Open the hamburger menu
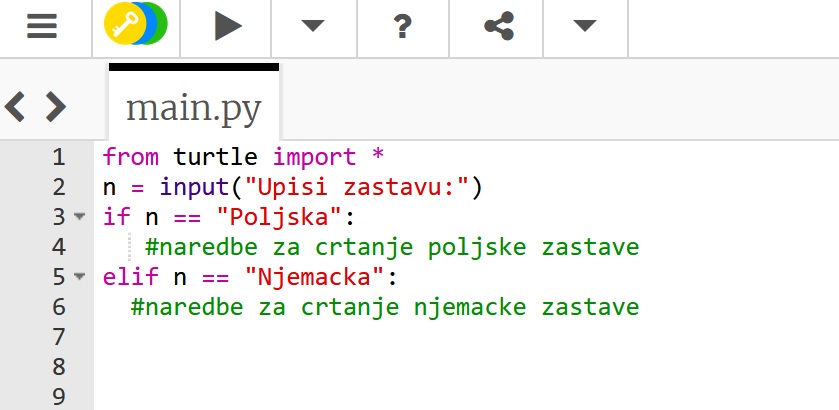839x410 pixels. (42, 27)
